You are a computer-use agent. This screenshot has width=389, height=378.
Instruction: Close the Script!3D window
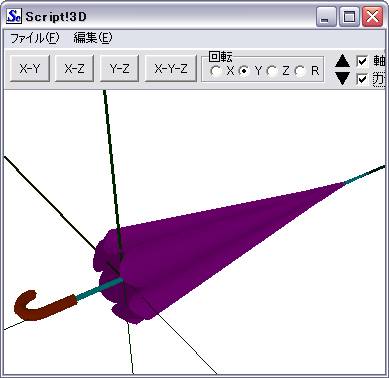372,17
